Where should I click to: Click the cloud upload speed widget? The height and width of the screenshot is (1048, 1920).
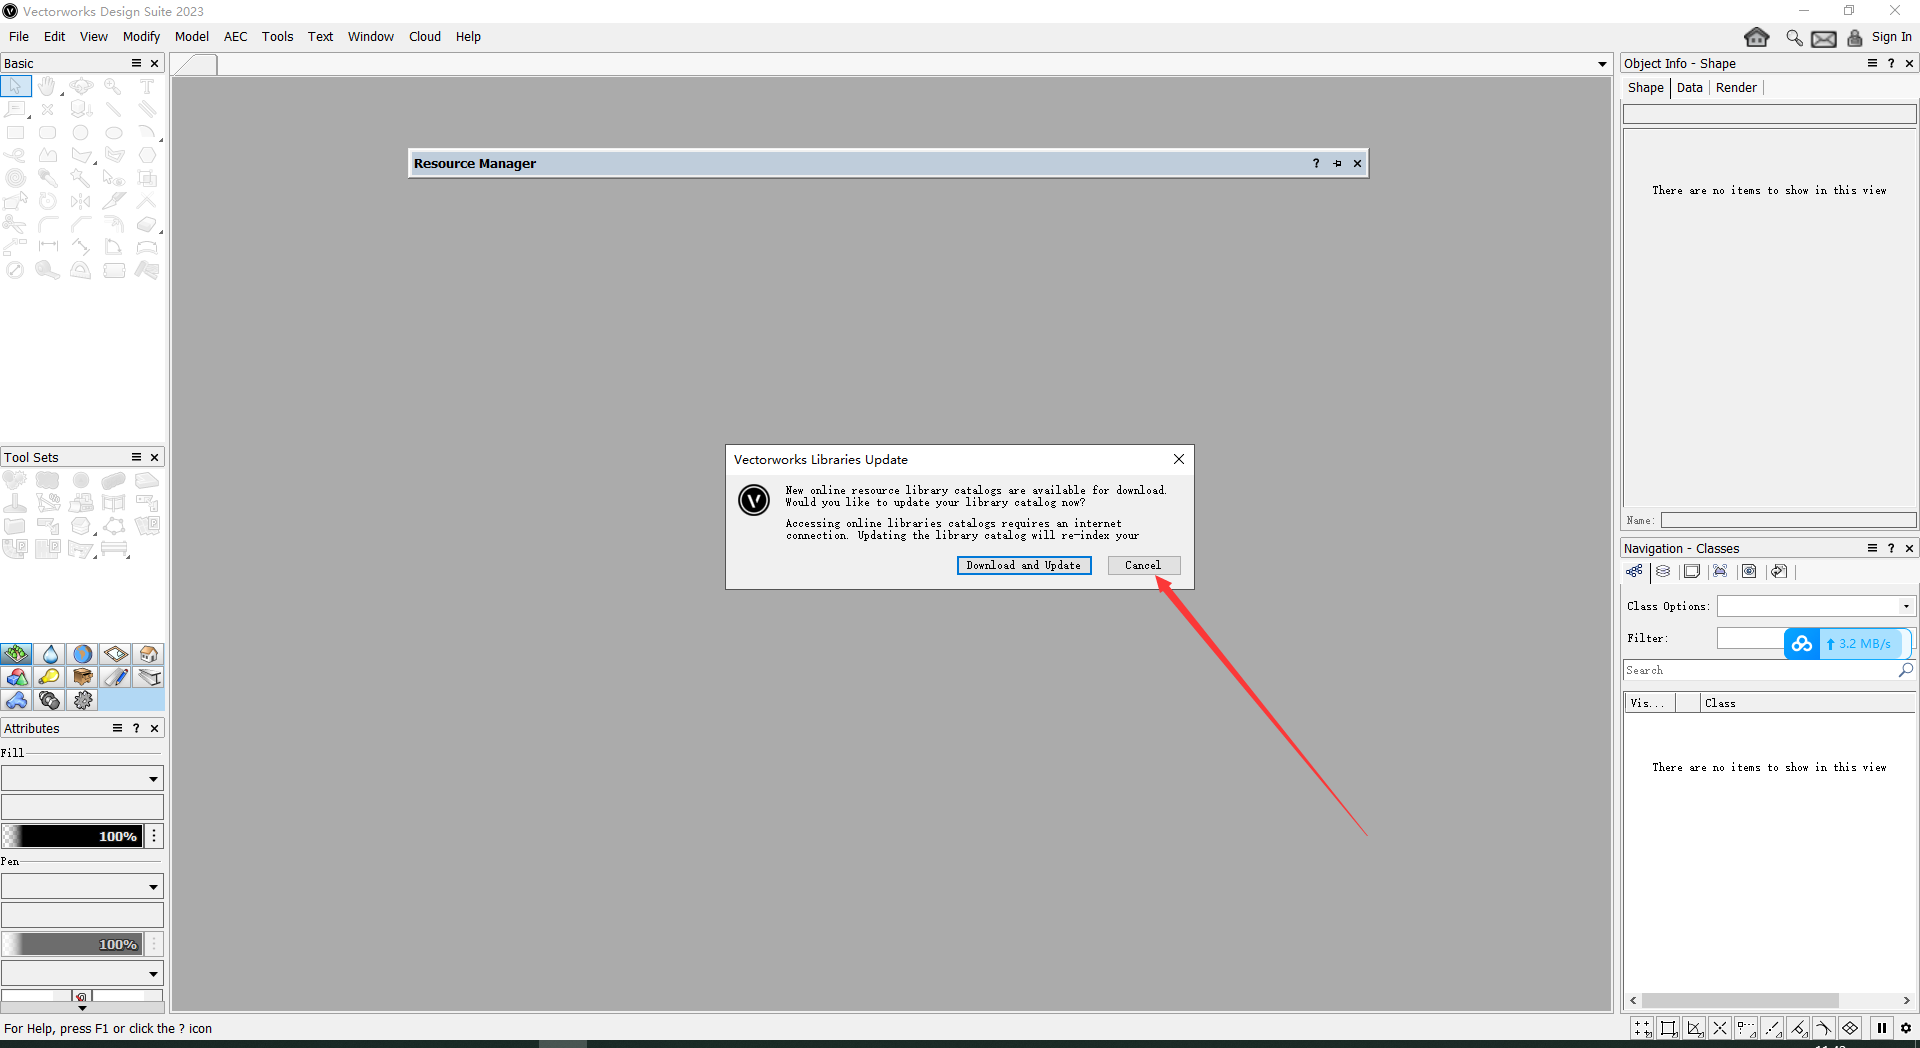(1848, 644)
